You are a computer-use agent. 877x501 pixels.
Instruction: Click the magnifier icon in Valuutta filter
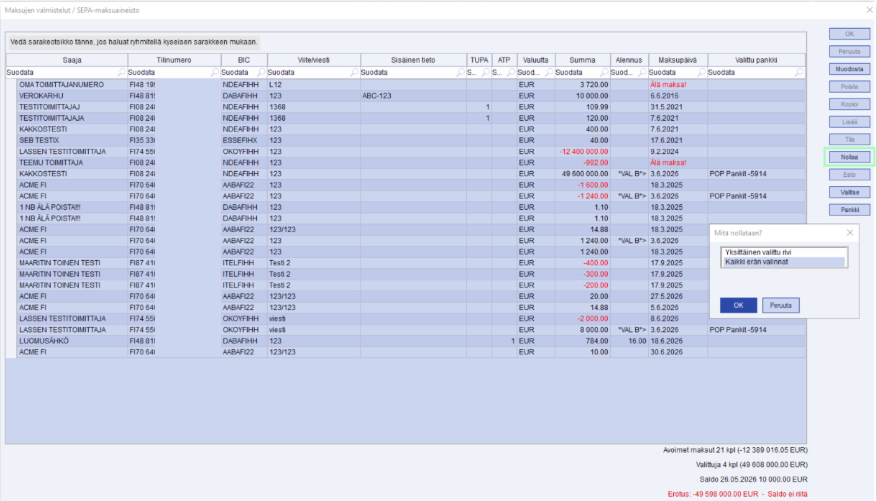tap(549, 73)
